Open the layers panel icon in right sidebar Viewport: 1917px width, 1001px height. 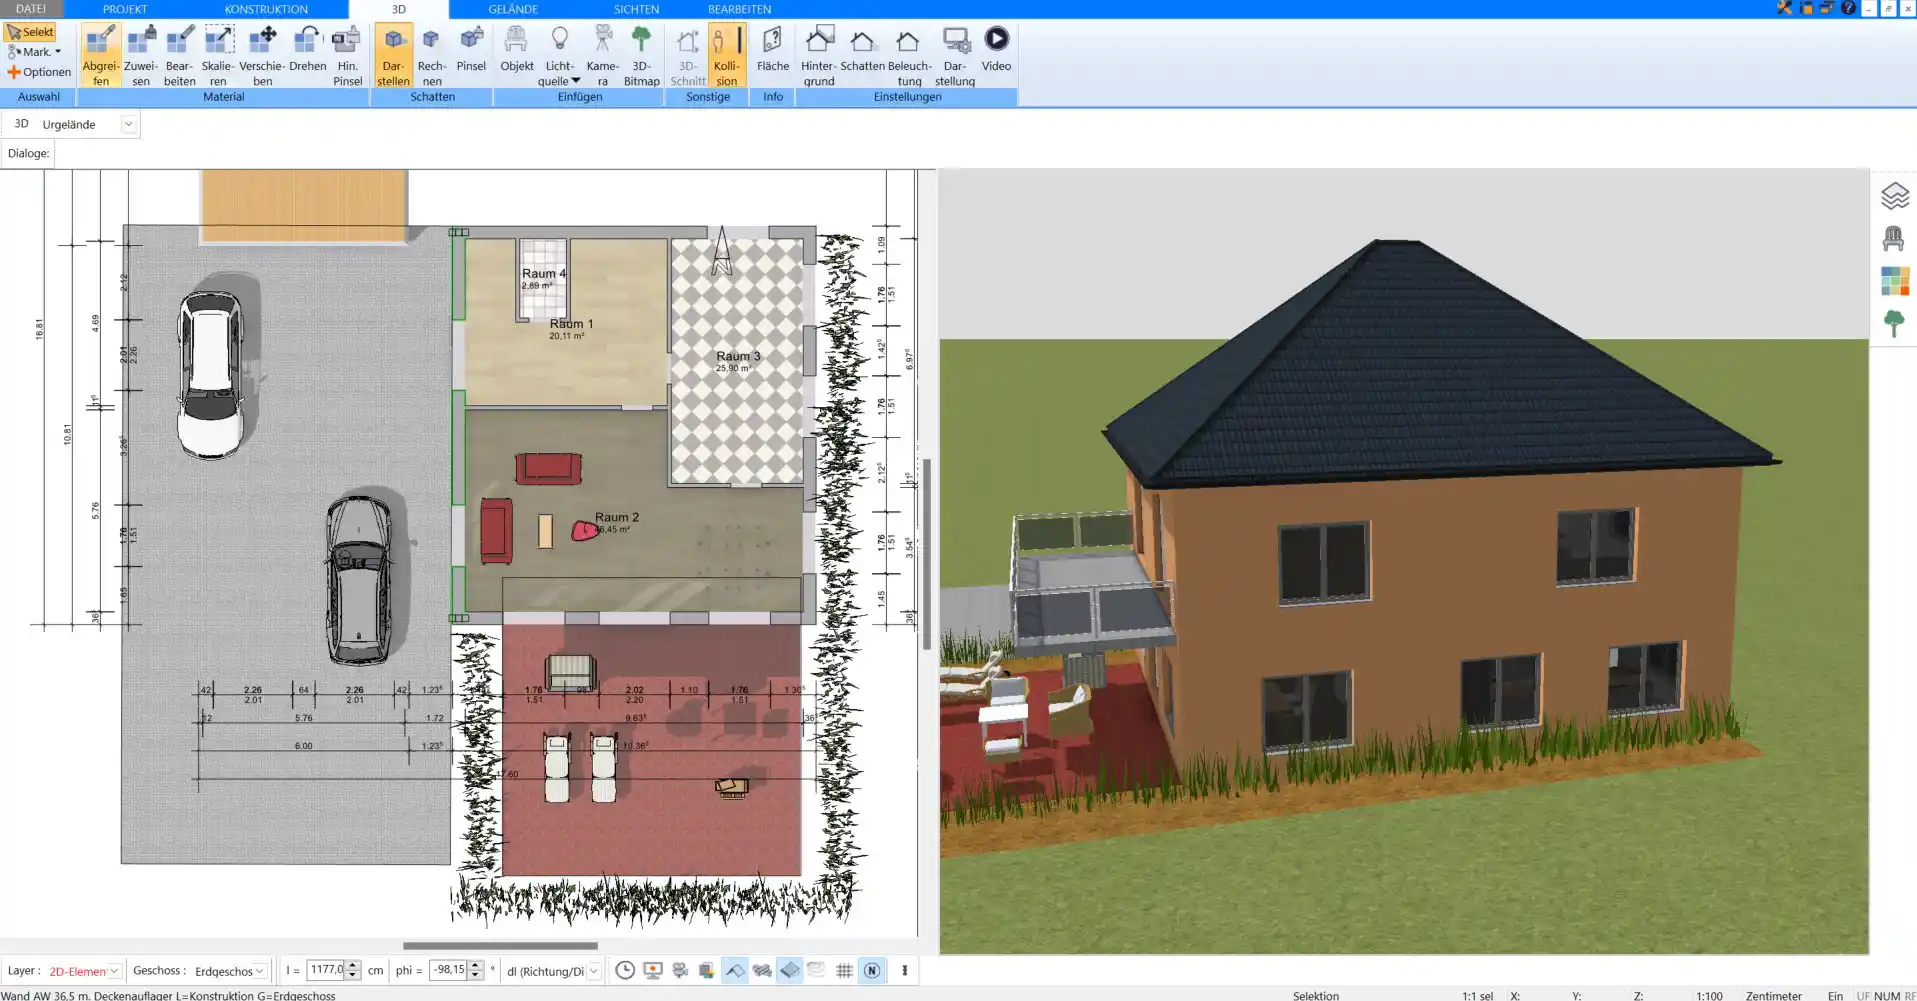coord(1894,196)
